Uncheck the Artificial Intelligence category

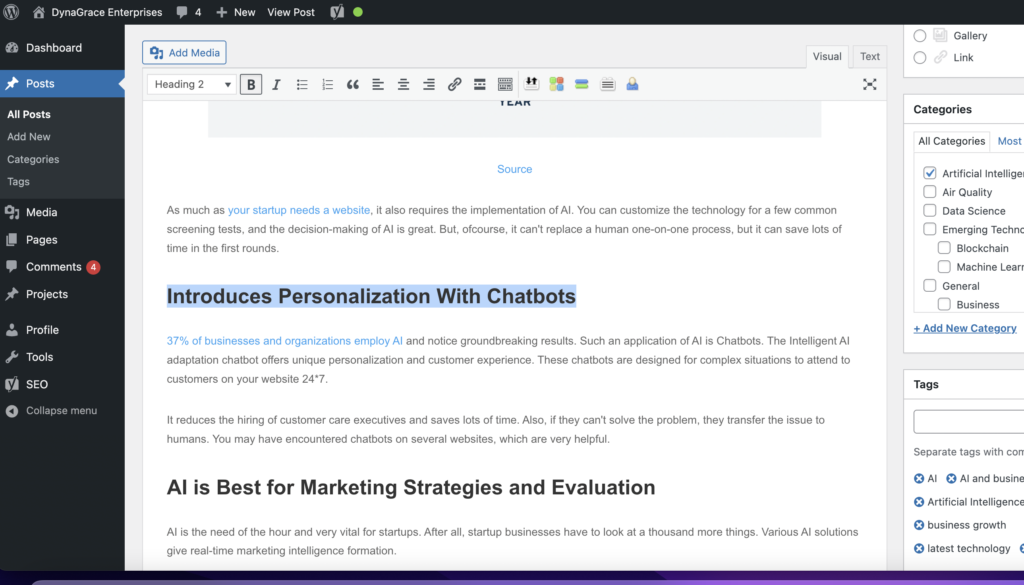coord(930,173)
